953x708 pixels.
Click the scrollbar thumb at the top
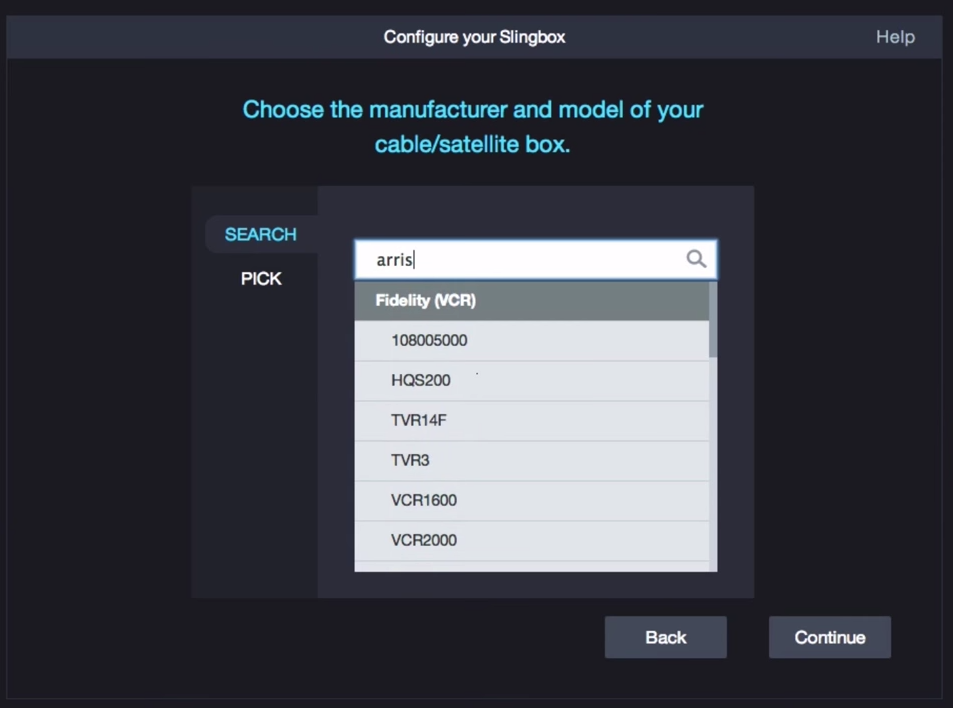(x=712, y=315)
